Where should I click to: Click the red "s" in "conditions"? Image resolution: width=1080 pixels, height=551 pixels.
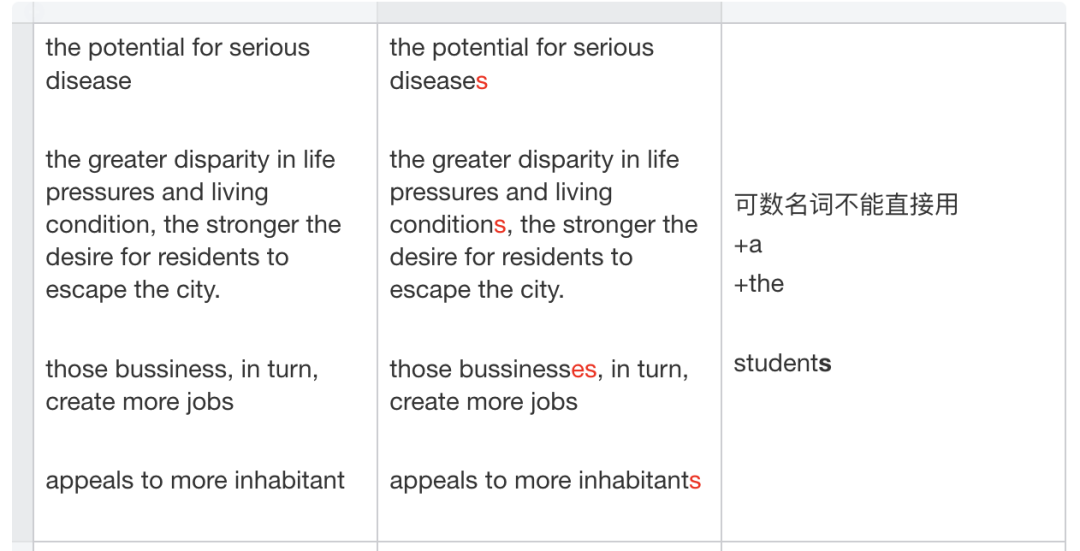coord(500,225)
